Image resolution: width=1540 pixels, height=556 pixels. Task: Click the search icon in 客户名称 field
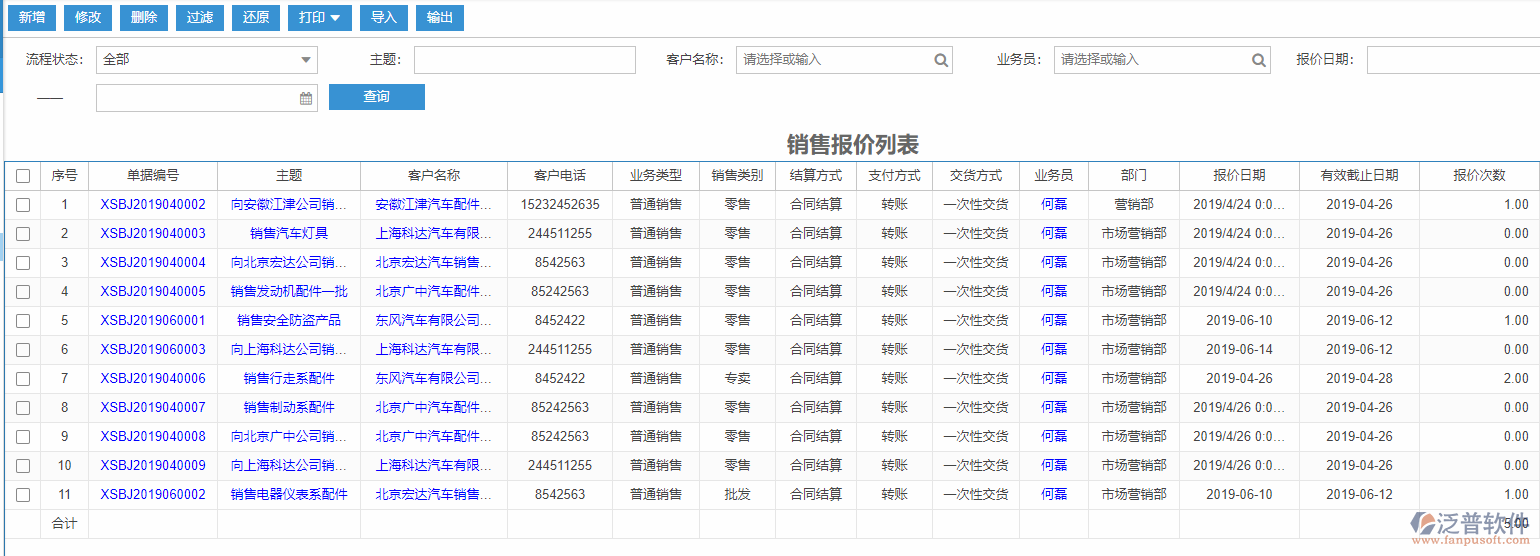(941, 60)
